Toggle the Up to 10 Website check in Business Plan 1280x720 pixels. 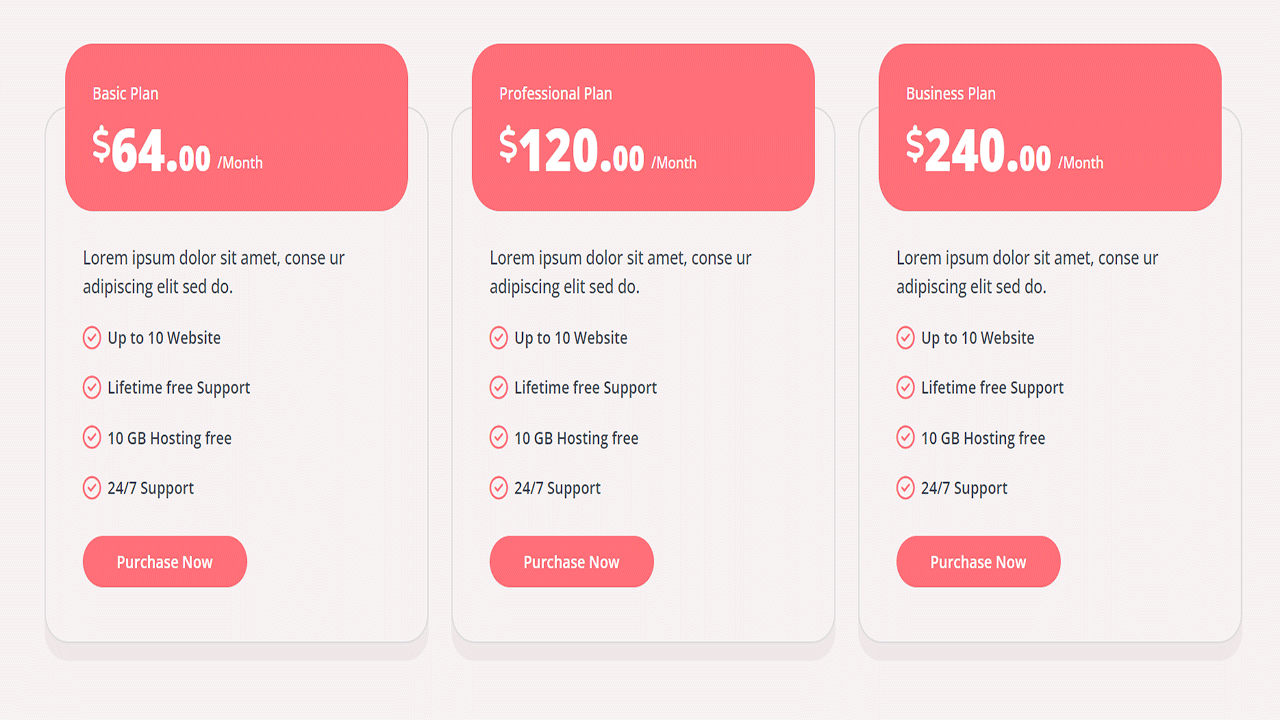point(906,337)
